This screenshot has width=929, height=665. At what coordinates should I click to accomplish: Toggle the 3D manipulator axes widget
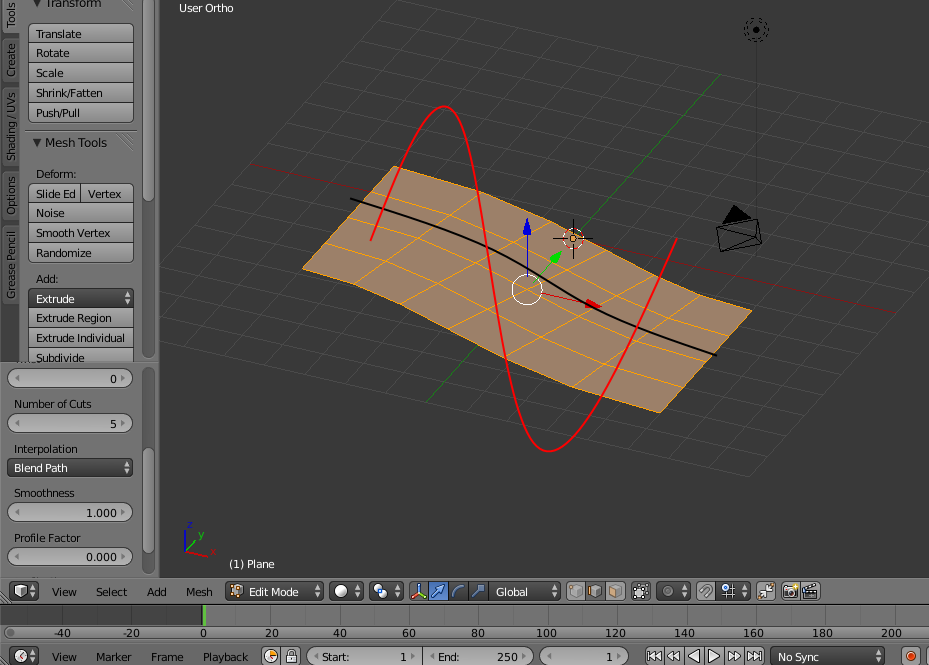tap(418, 591)
